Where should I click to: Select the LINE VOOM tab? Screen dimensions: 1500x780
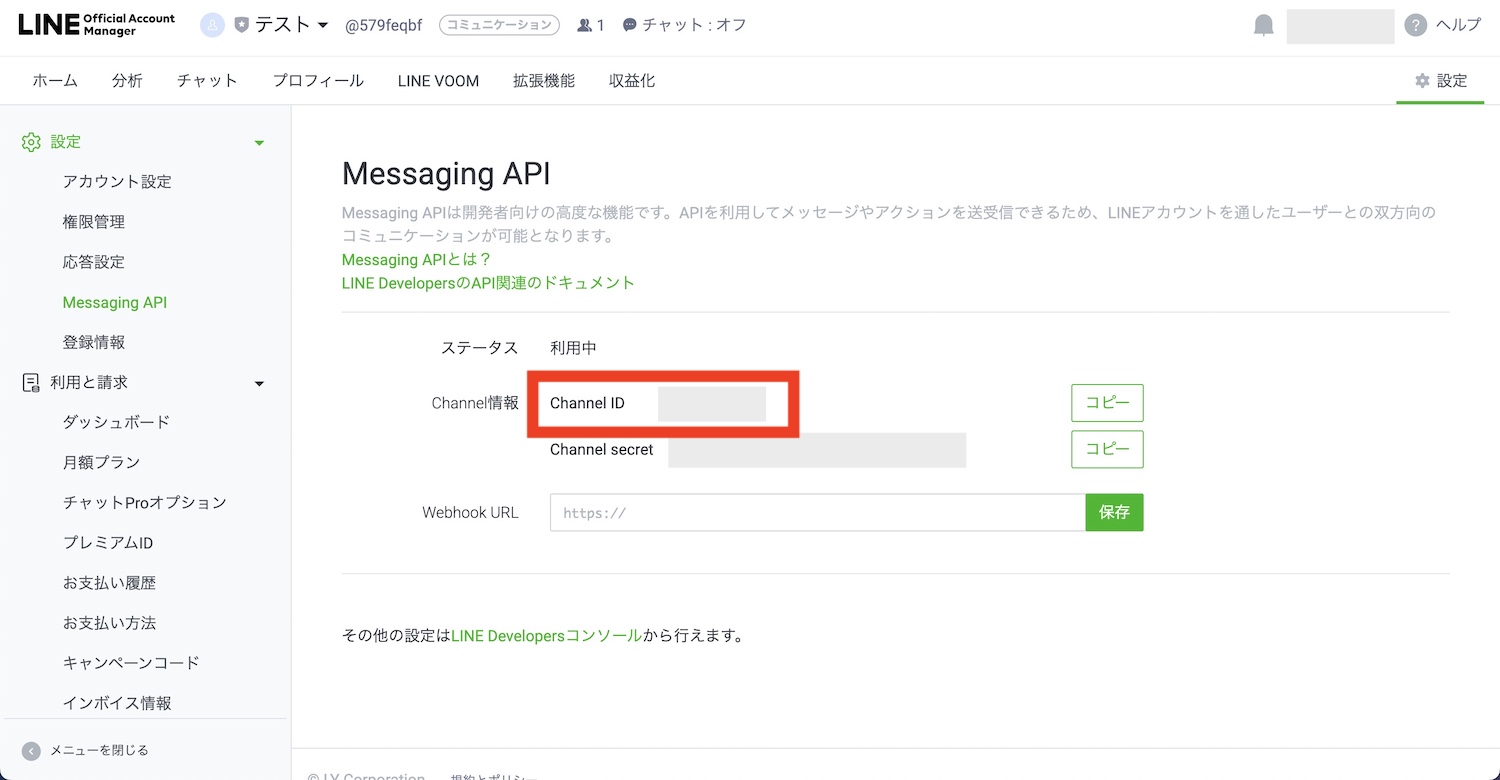(x=438, y=81)
